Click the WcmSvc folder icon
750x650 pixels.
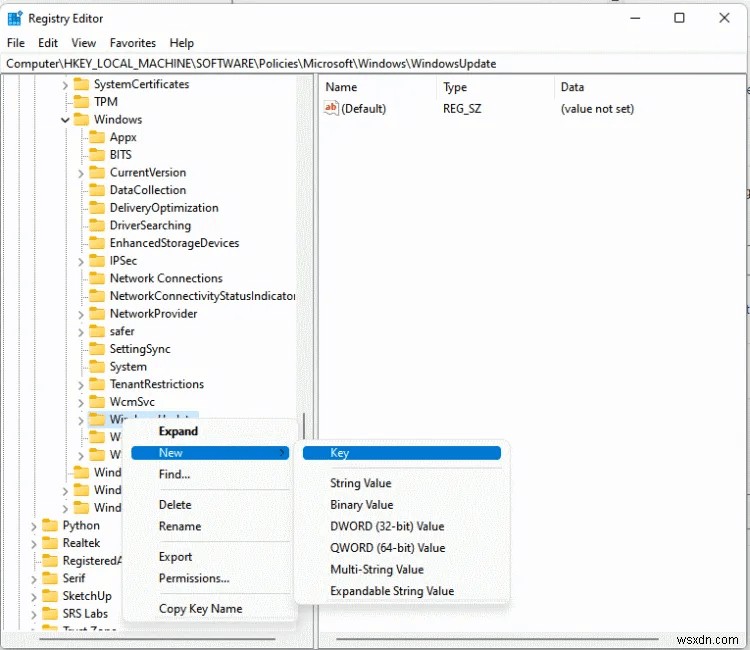click(x=97, y=402)
